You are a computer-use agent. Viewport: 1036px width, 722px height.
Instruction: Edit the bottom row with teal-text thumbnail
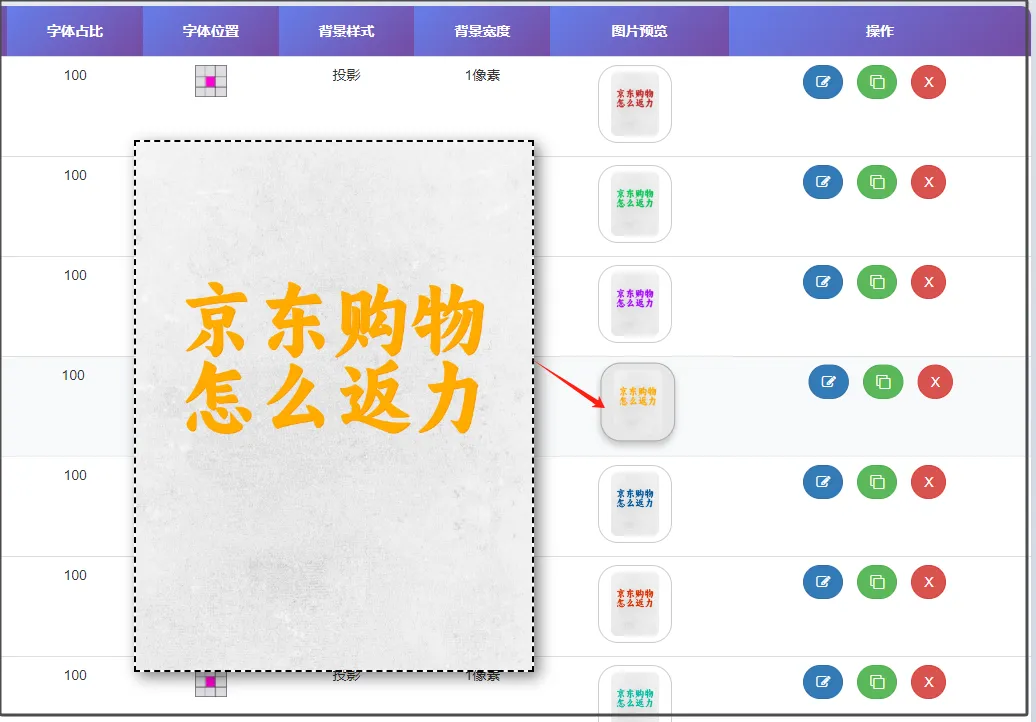823,682
